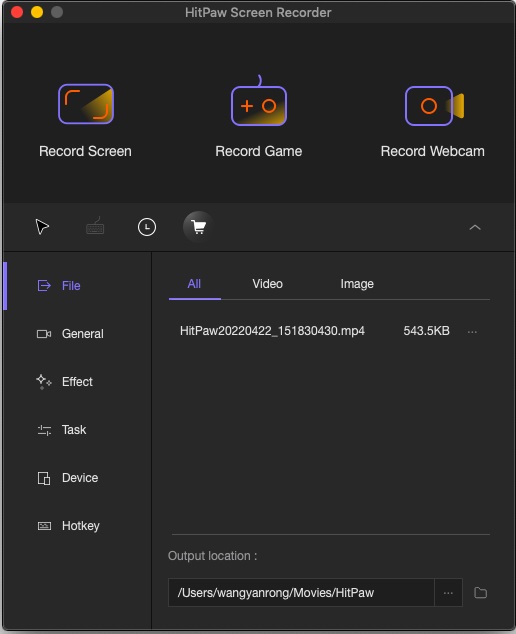Click the General camera icon

44,334
